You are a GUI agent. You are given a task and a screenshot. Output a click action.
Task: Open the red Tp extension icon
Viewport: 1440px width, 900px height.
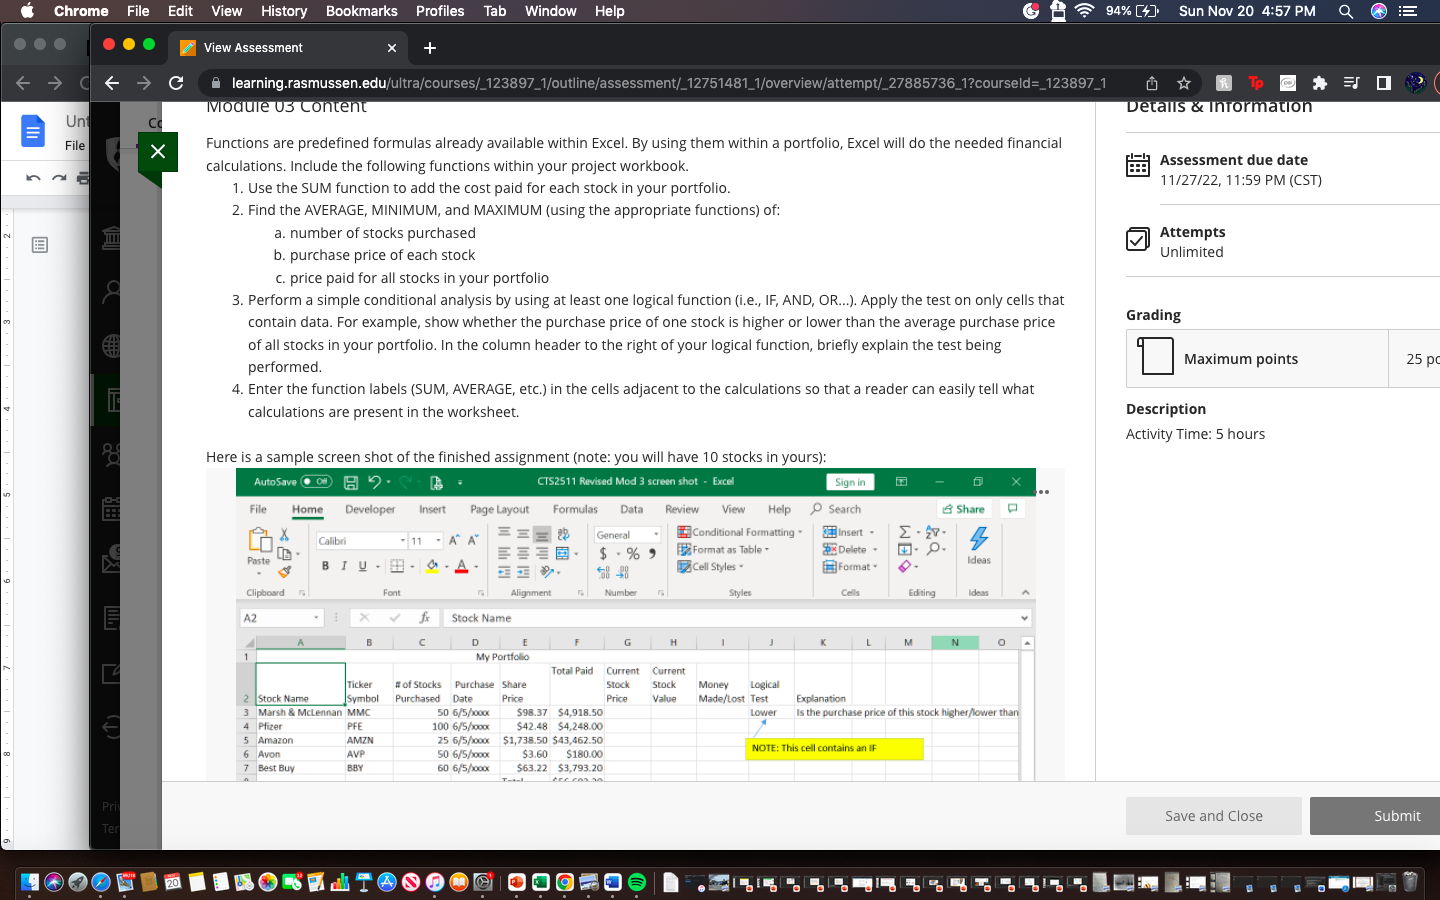[x=1256, y=83]
